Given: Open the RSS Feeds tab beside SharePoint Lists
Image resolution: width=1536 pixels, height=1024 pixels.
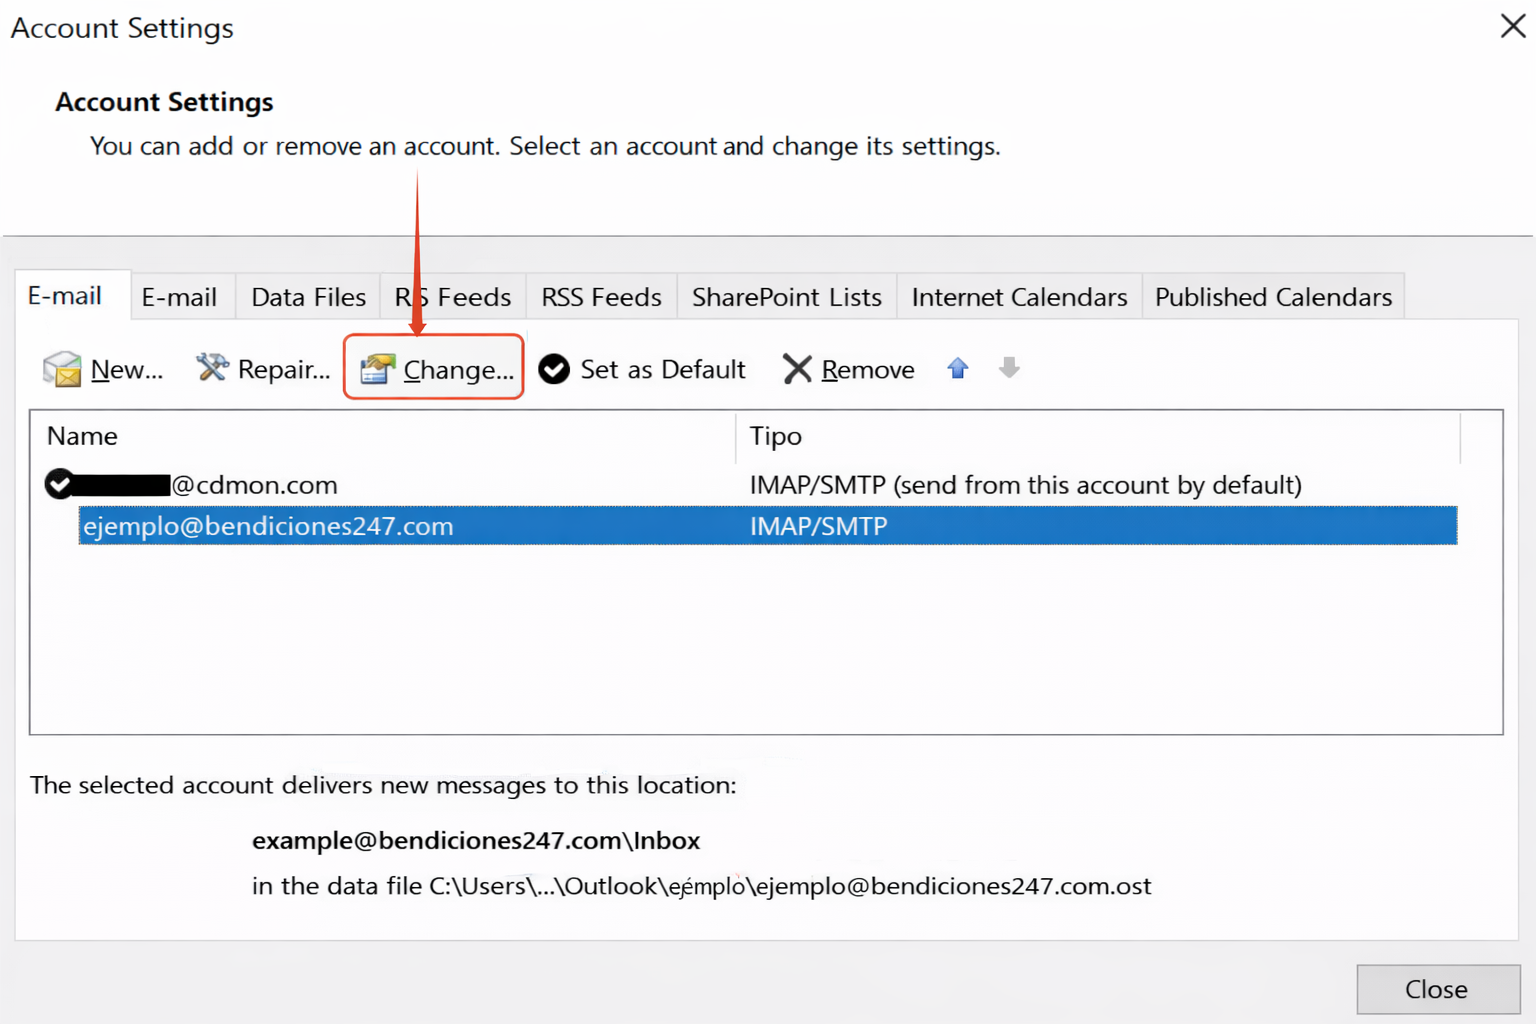Looking at the screenshot, I should coord(601,297).
